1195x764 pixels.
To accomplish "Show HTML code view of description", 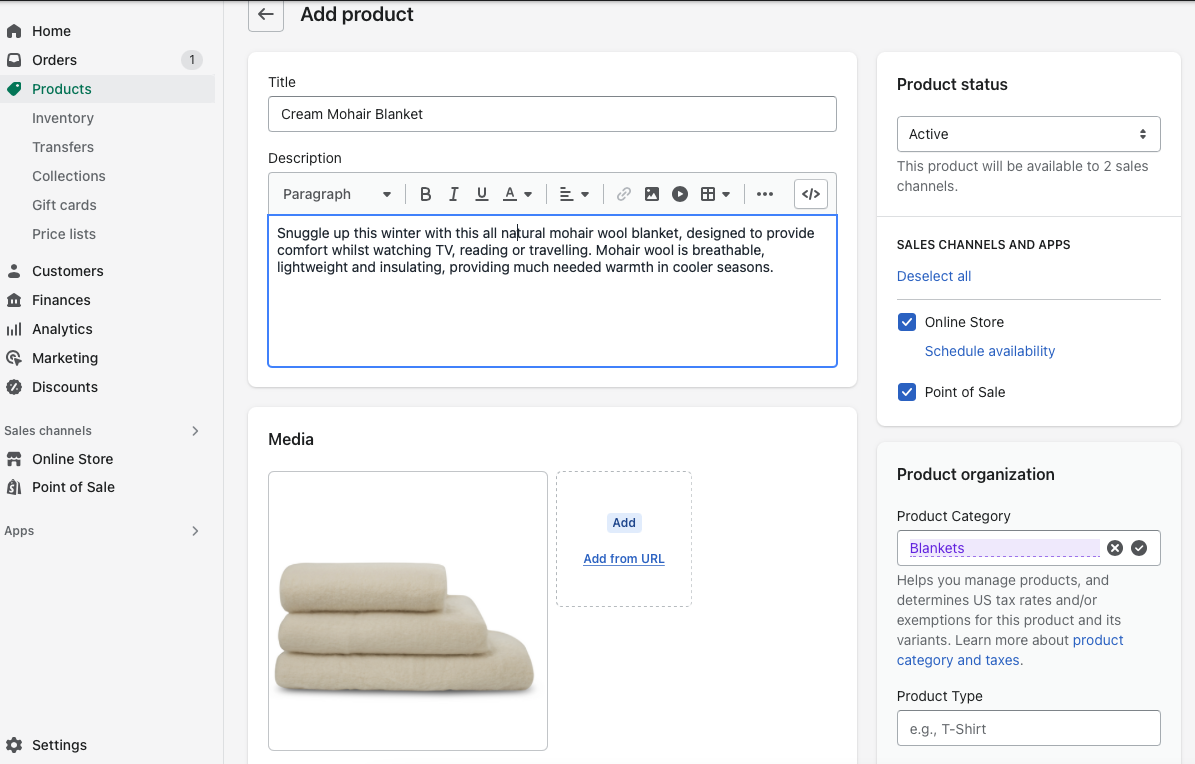I will click(x=811, y=194).
